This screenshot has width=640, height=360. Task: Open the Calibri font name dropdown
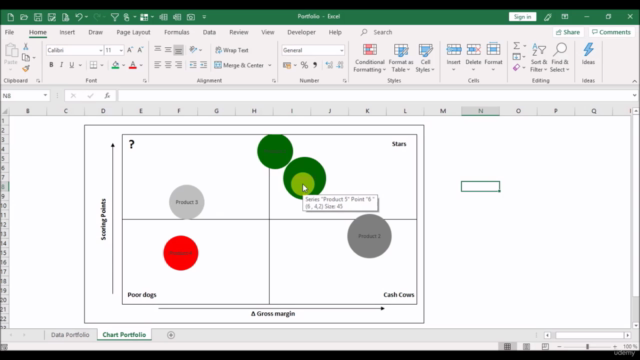click(x=100, y=50)
